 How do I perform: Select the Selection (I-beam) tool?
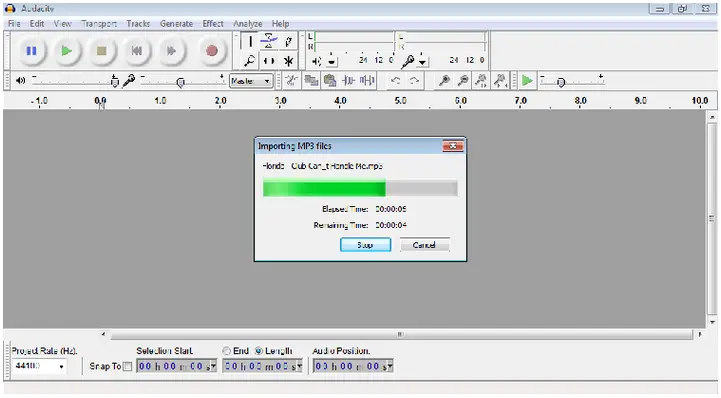[250, 41]
